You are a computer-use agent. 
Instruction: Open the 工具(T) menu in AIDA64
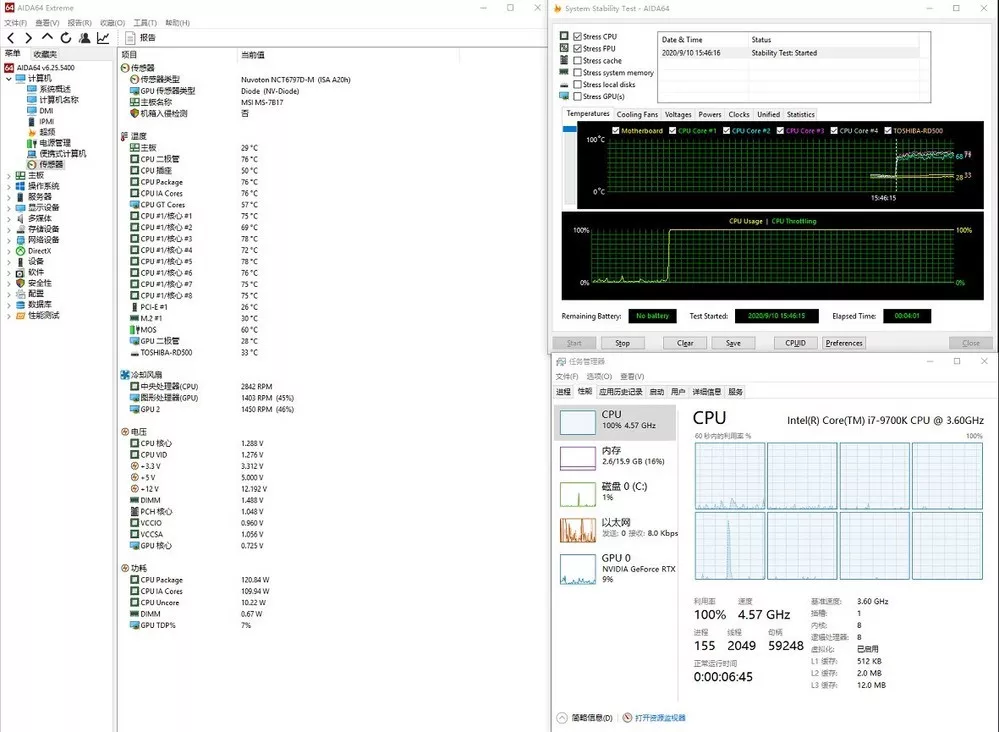pyautogui.click(x=145, y=22)
